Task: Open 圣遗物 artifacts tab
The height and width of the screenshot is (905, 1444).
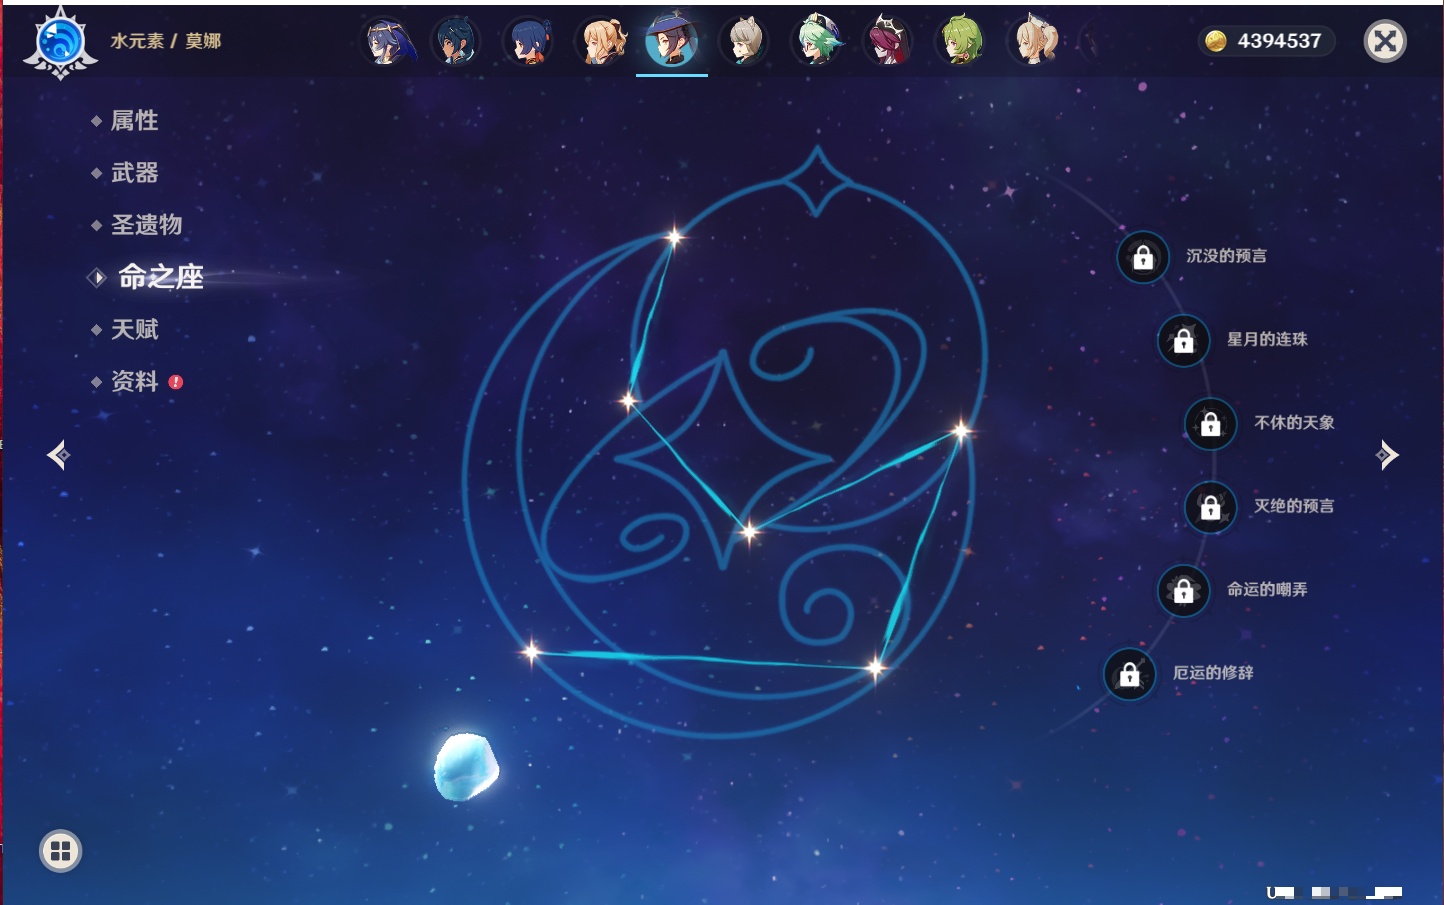Action: click(x=146, y=225)
